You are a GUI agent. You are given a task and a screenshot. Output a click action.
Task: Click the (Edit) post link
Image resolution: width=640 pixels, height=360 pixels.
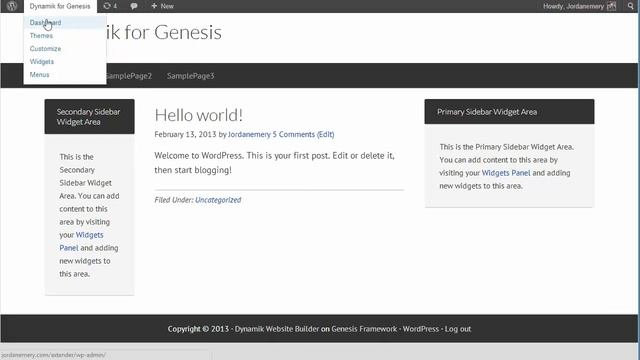tap(325, 134)
